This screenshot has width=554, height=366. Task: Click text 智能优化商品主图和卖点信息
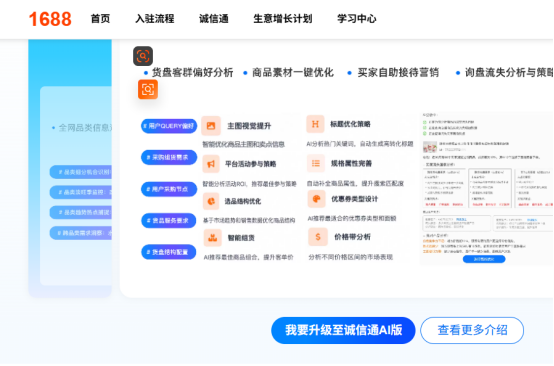243,144
